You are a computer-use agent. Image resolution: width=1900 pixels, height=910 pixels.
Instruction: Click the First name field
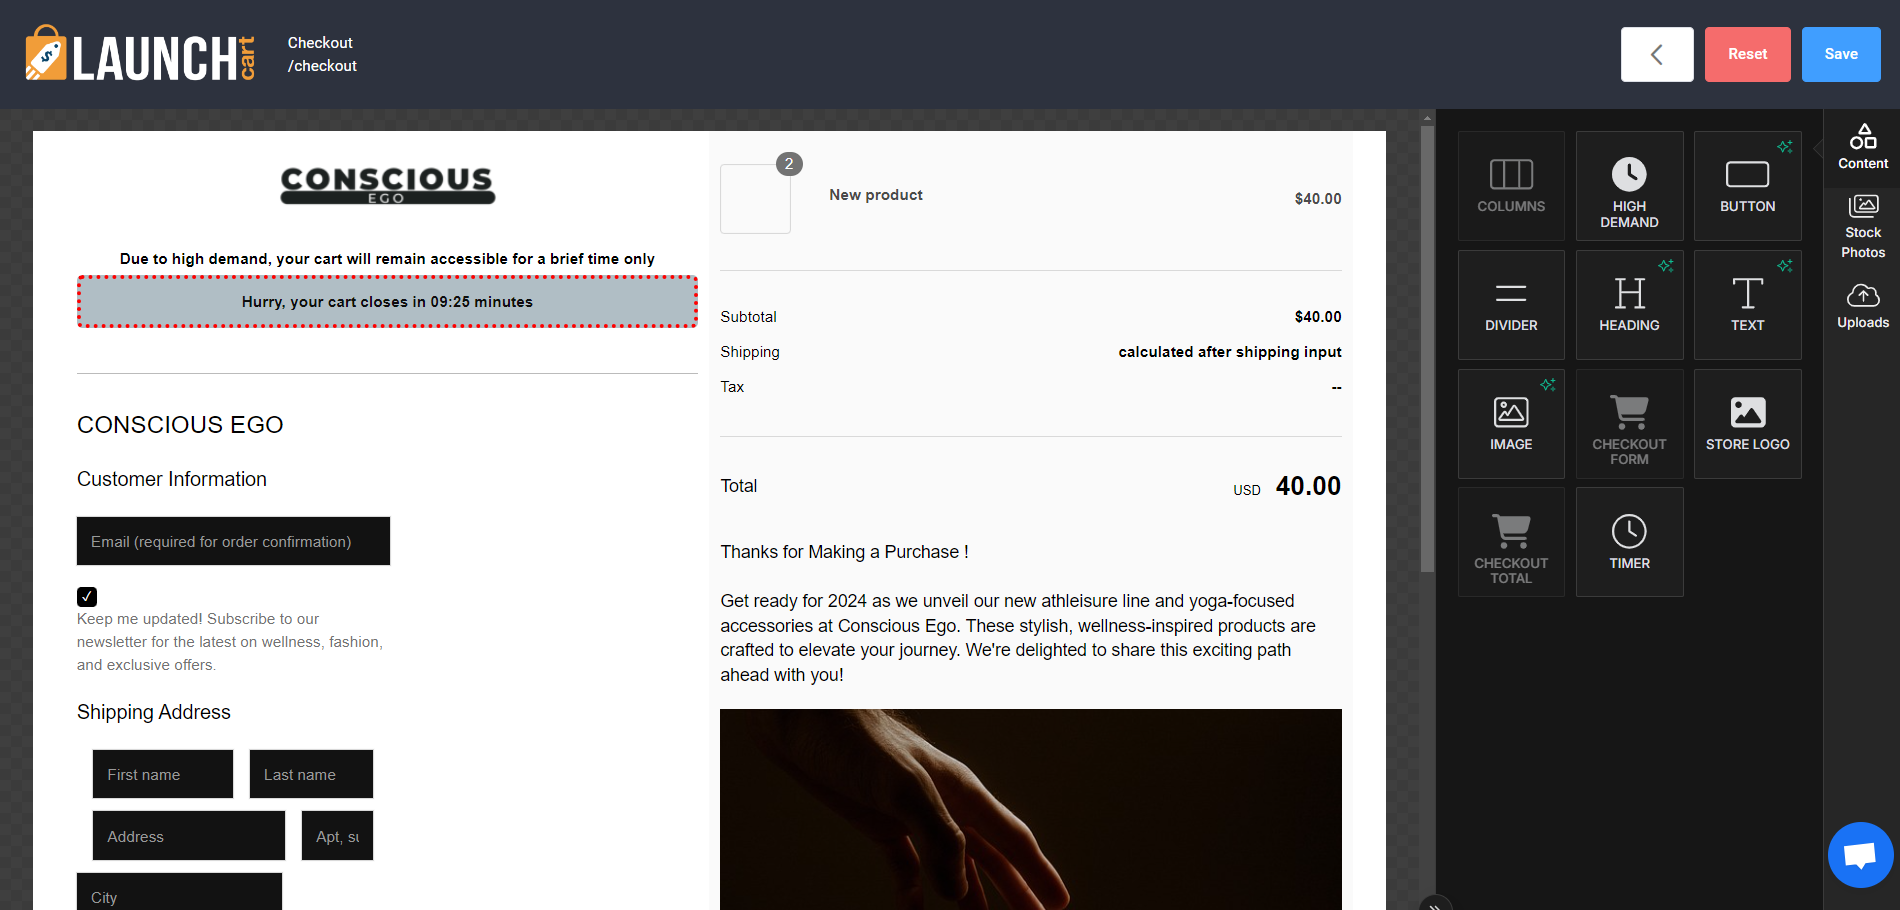point(163,774)
